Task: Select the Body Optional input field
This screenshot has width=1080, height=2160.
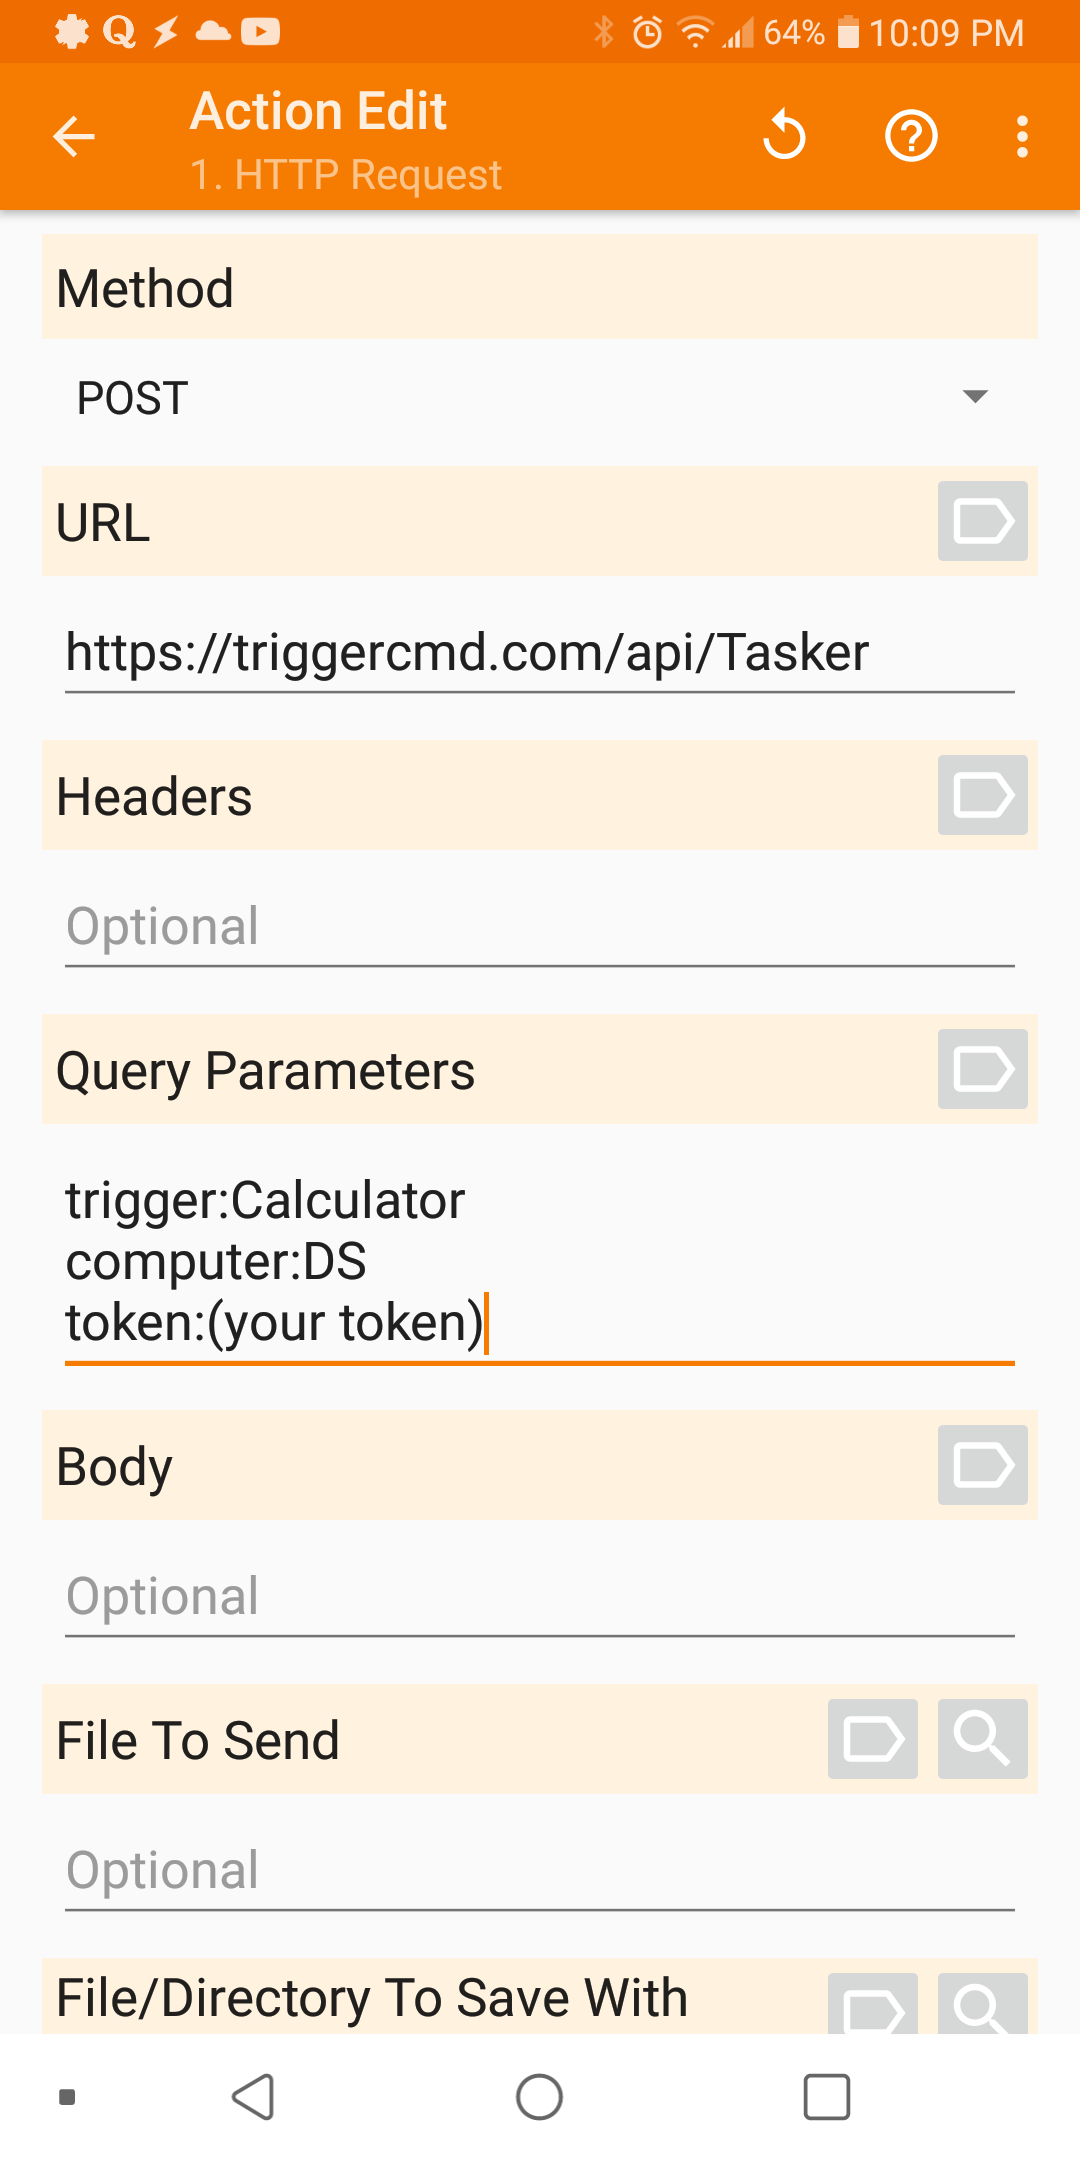Action: tap(540, 1598)
